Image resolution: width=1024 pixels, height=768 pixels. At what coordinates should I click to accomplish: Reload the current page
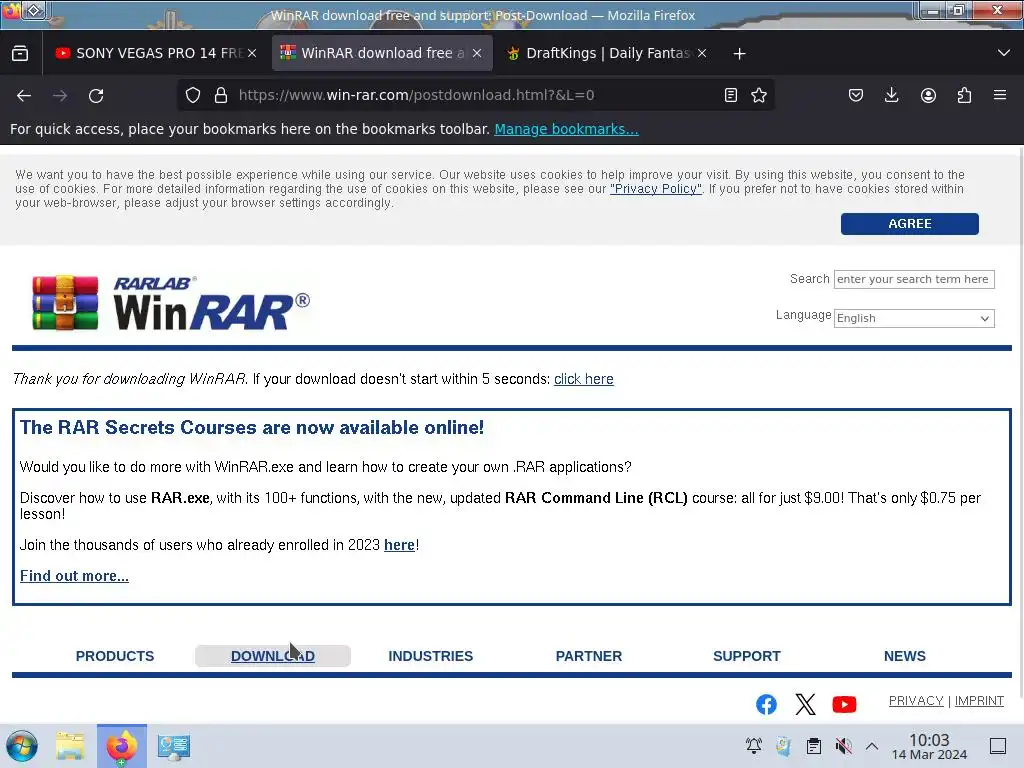click(x=96, y=95)
